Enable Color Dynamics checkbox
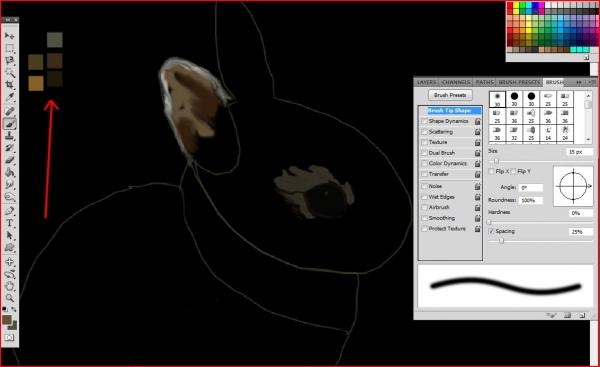600x367 pixels. (424, 163)
